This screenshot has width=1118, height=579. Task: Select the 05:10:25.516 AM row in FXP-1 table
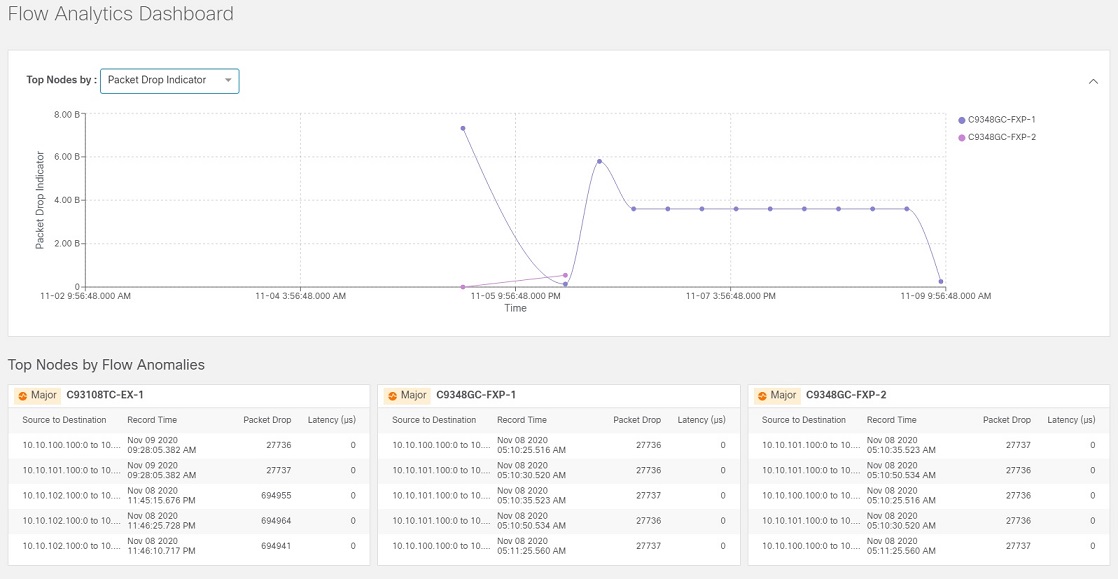click(559, 445)
